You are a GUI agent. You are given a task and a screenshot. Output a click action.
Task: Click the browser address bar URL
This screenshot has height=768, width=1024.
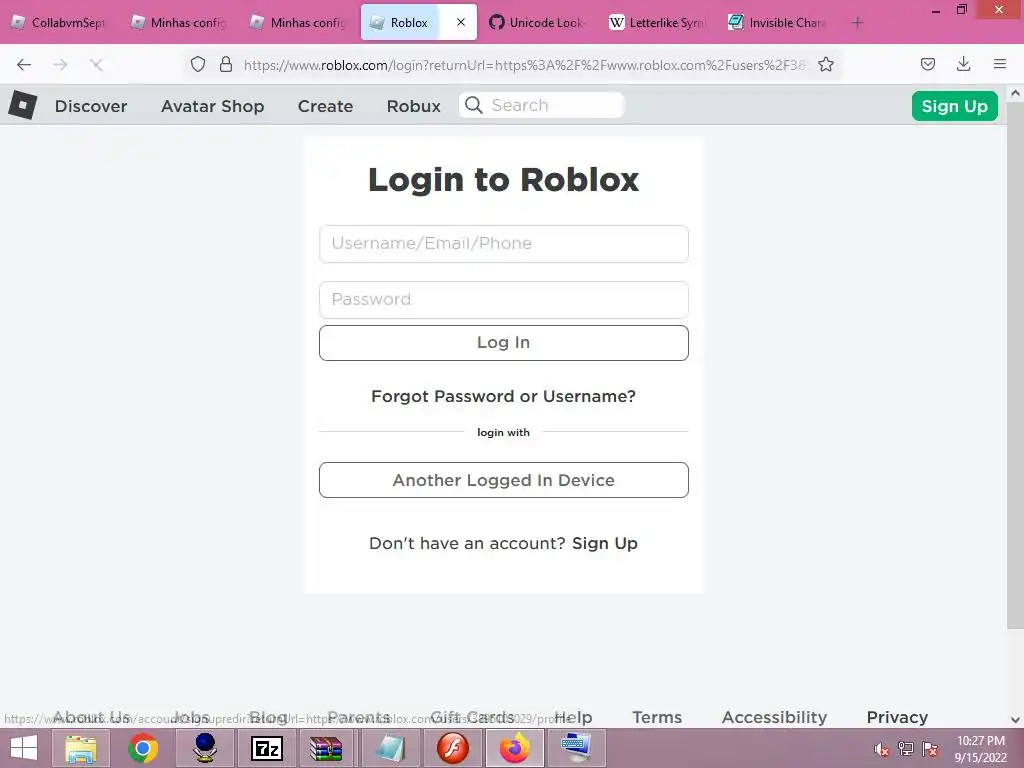click(x=524, y=65)
